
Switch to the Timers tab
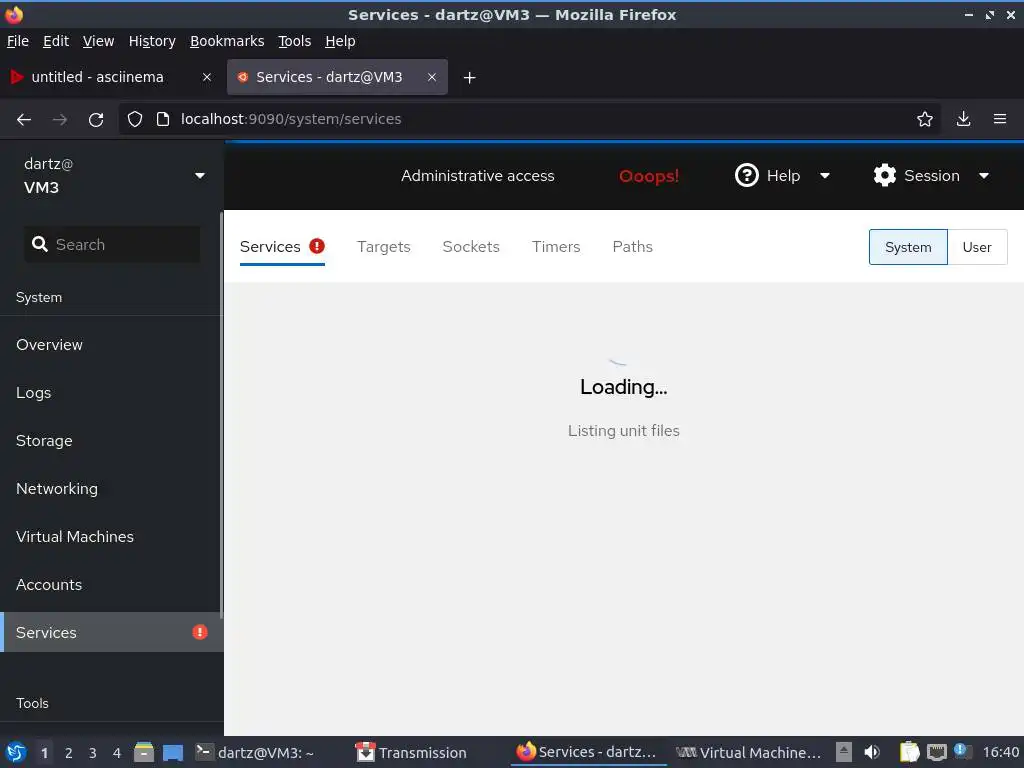(x=556, y=247)
